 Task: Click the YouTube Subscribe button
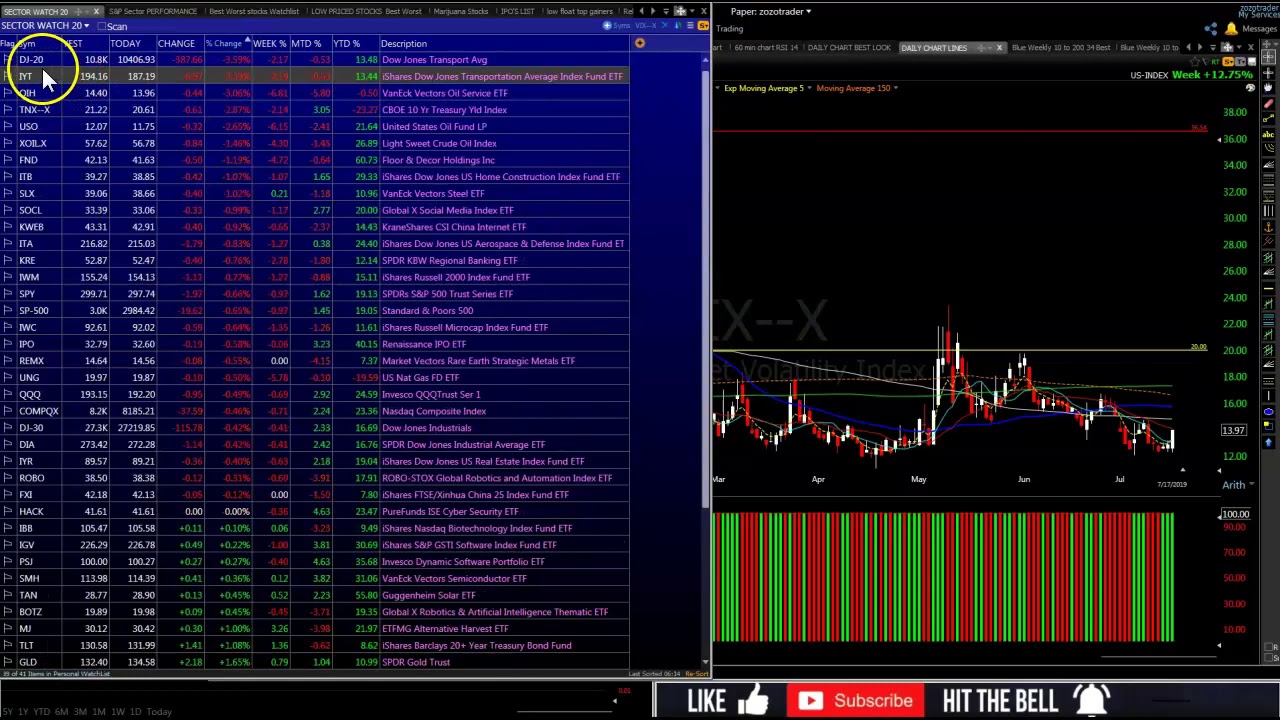click(x=858, y=700)
